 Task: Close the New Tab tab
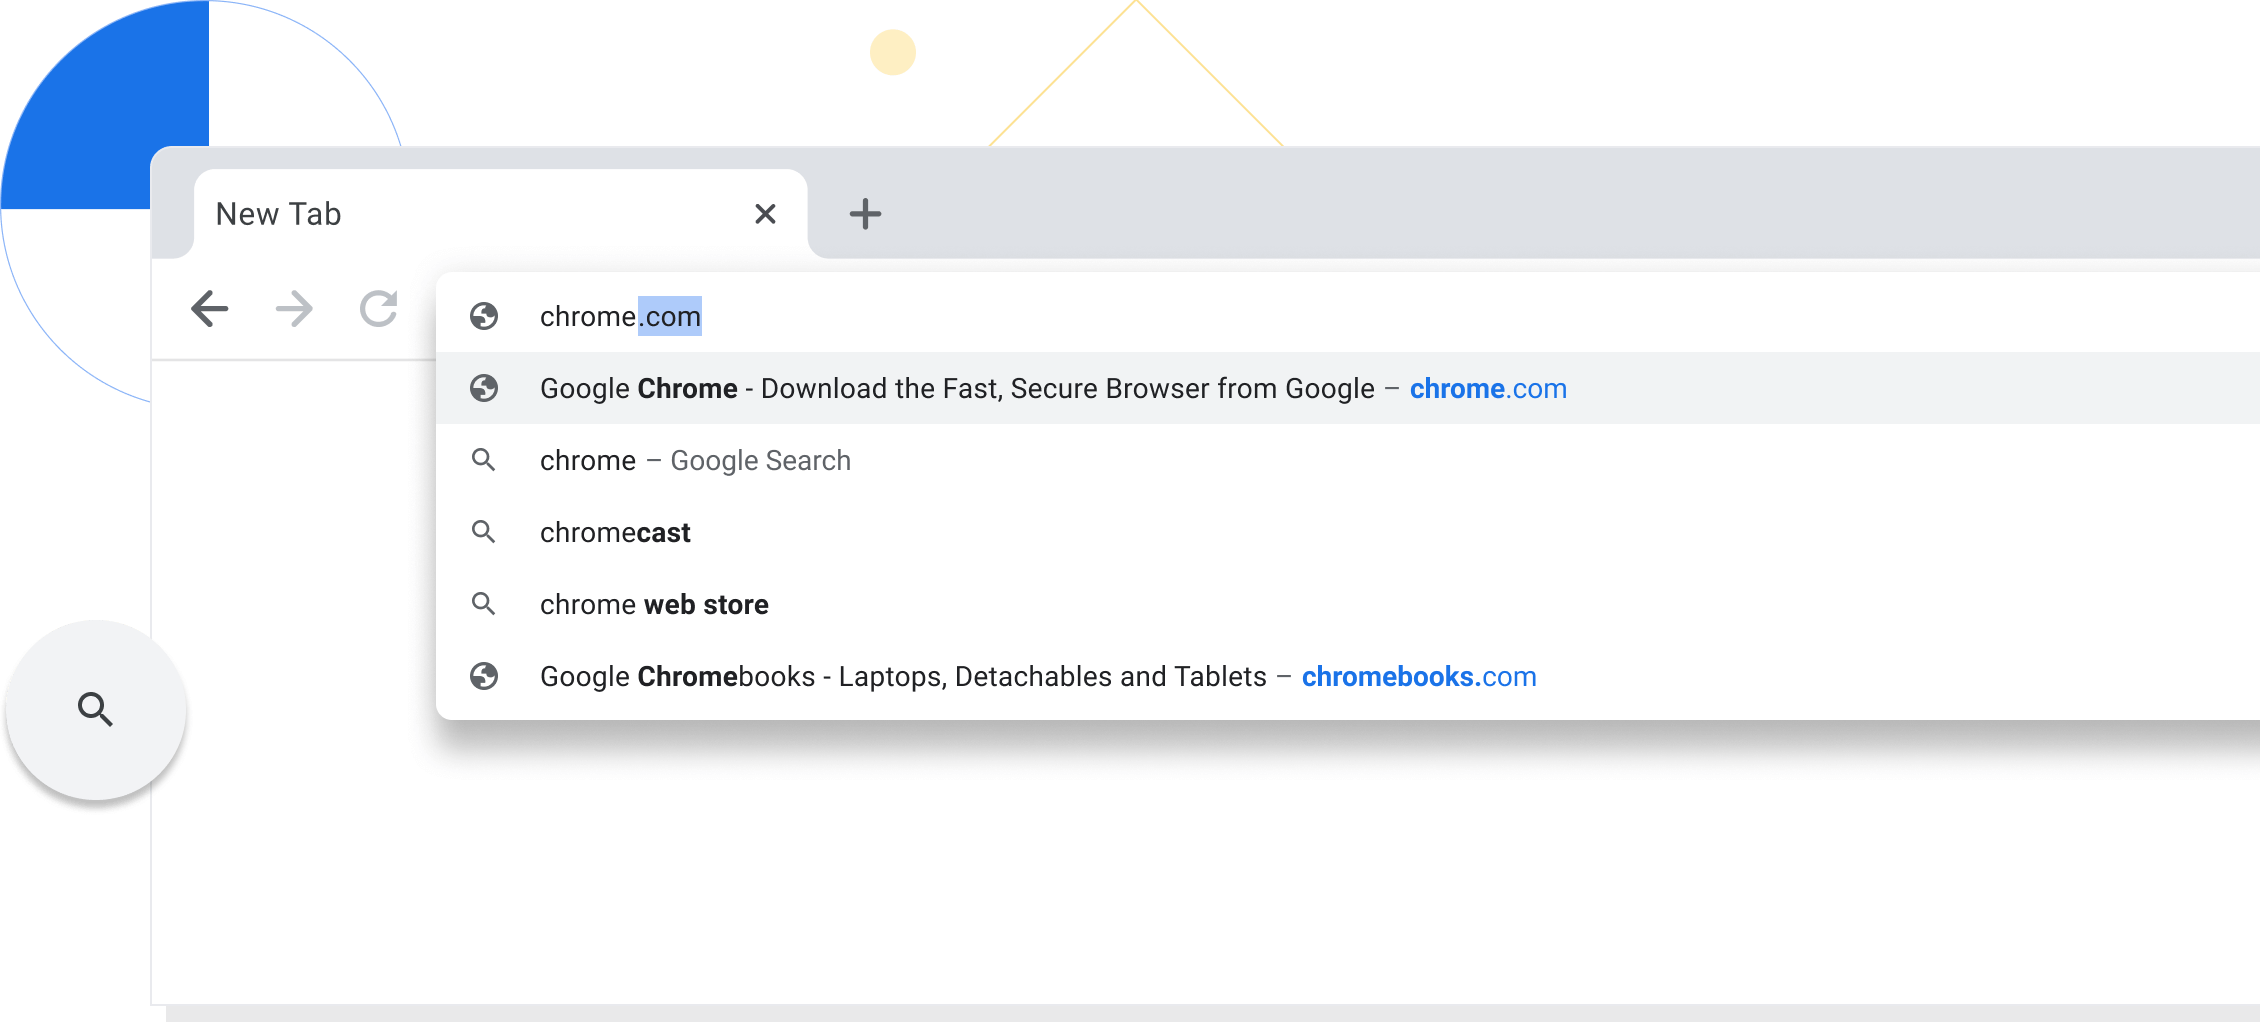tap(765, 213)
